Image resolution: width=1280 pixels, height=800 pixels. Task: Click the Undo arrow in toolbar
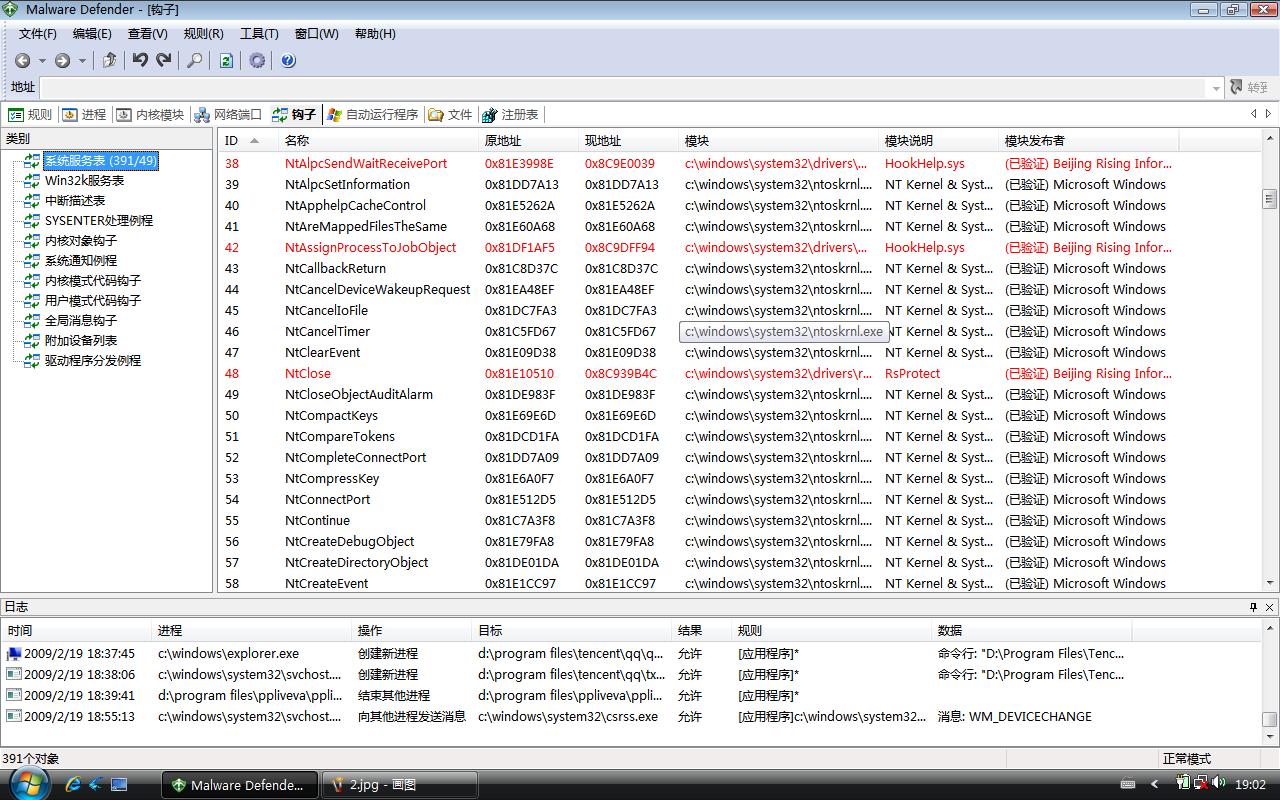[x=140, y=61]
